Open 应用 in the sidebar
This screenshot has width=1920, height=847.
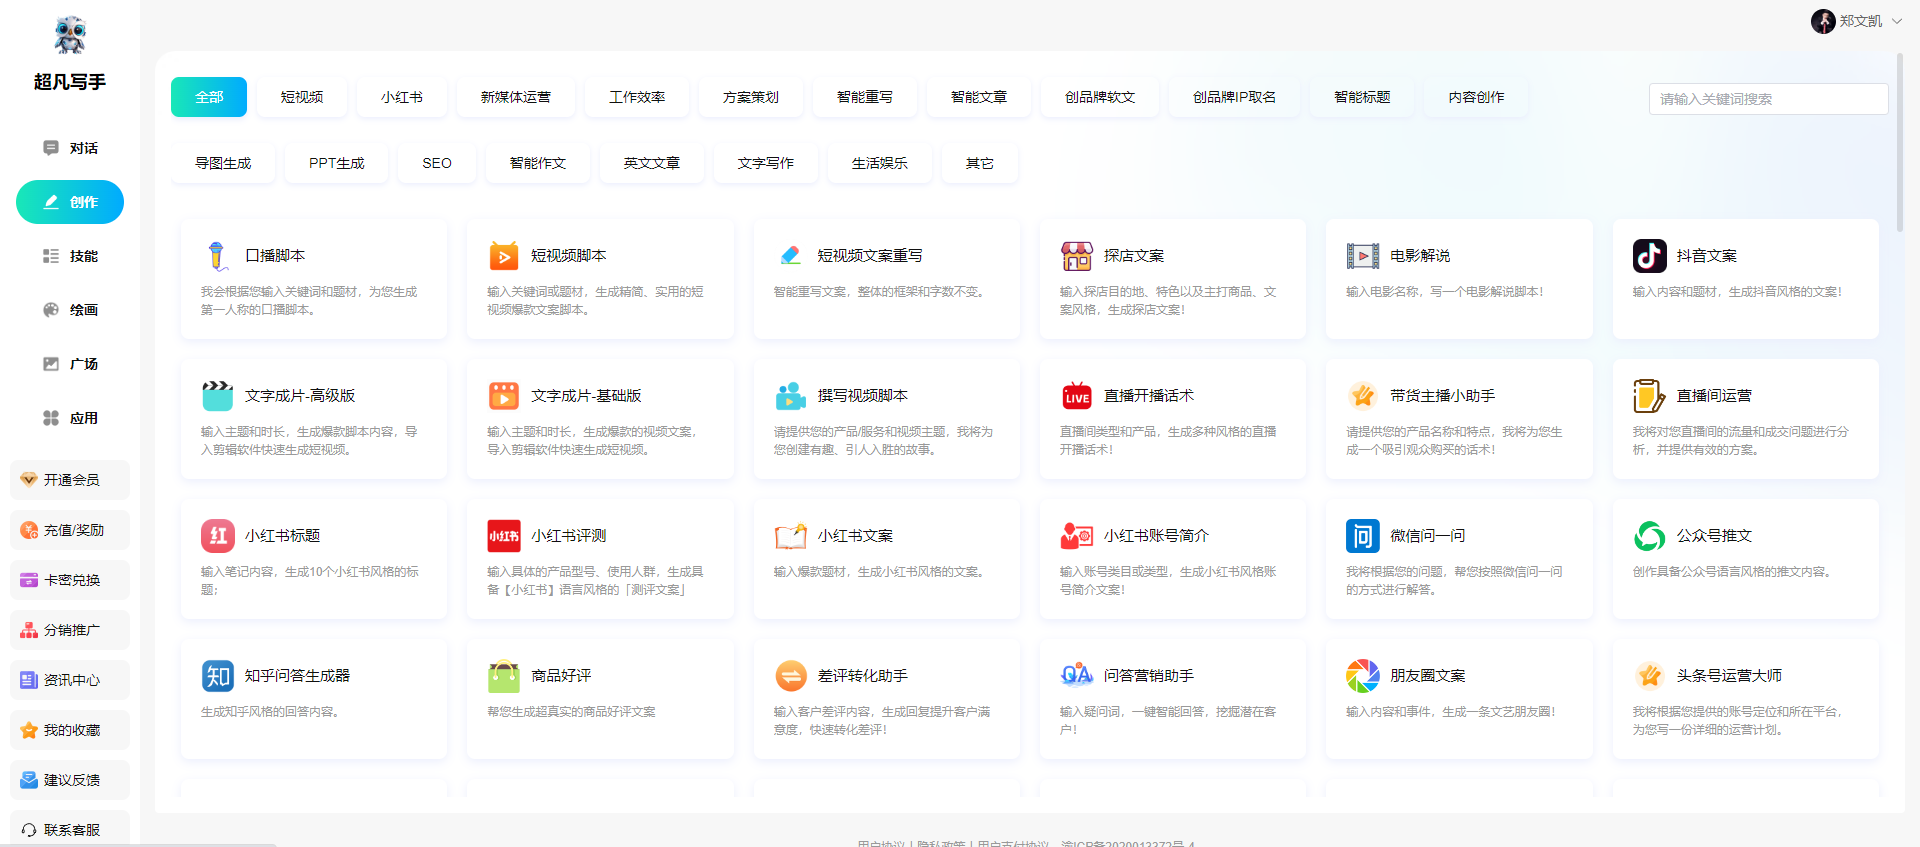(x=70, y=418)
